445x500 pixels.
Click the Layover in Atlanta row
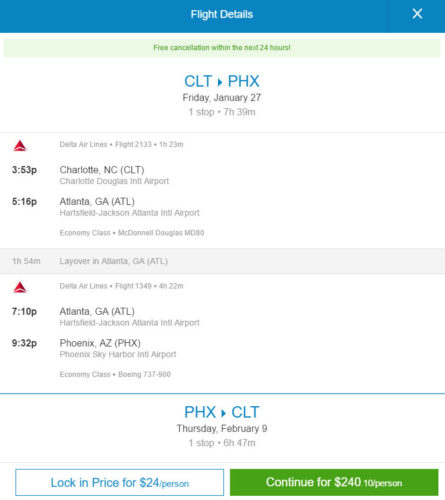(x=222, y=261)
